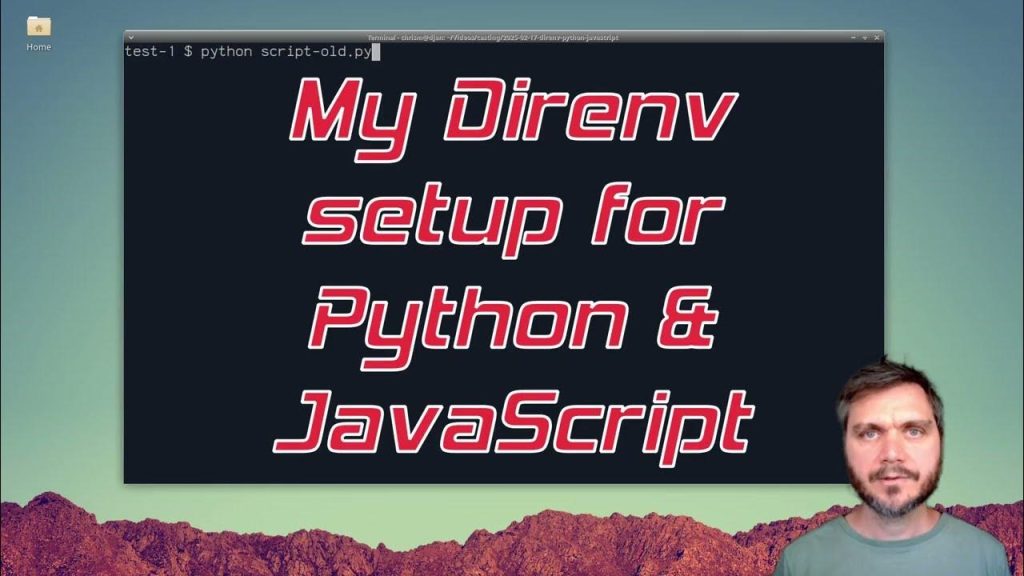Click the test-1 $ shell prompt
Image resolution: width=1024 pixels, height=576 pixels.
point(158,51)
